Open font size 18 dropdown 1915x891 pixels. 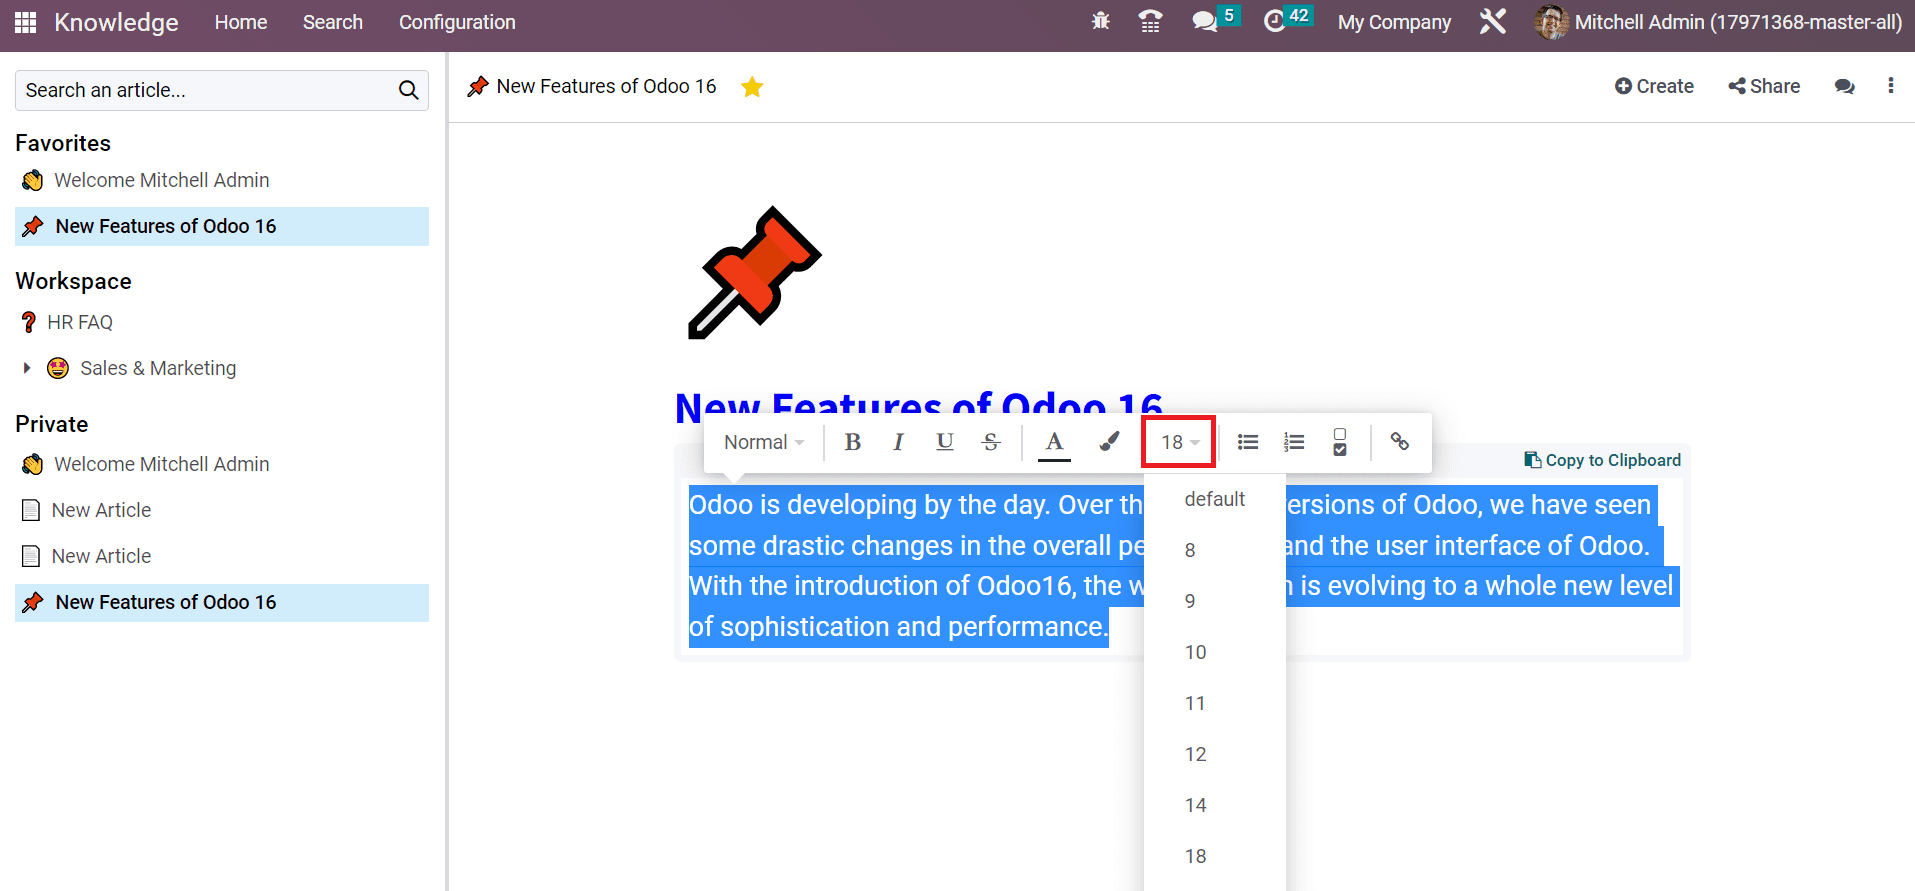point(1179,442)
